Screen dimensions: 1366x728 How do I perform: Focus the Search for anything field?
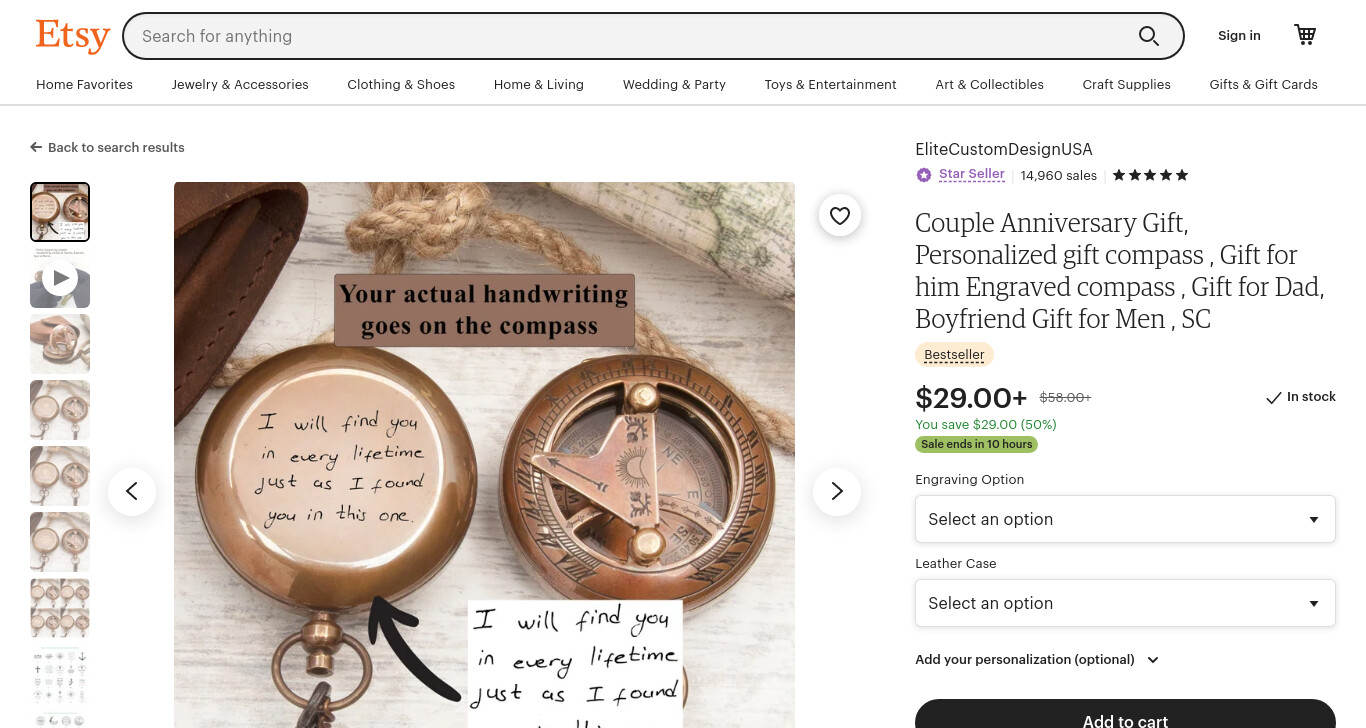coord(630,36)
